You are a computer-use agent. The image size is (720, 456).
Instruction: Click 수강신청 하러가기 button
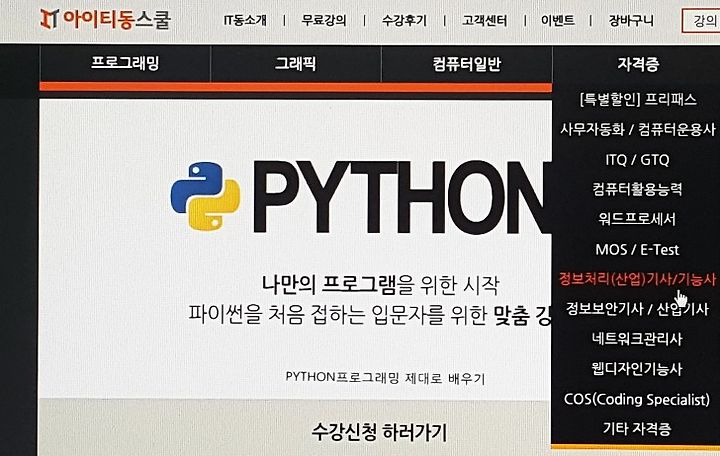[379, 432]
